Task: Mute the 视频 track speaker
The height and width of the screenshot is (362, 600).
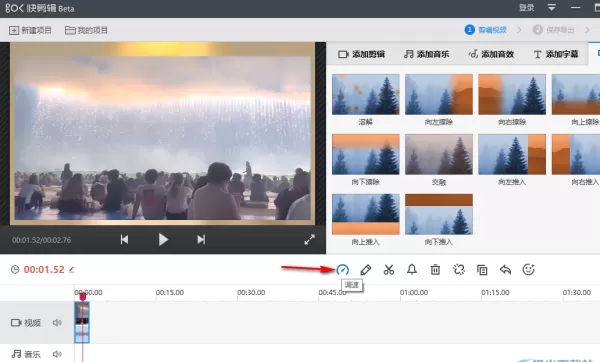Action: [x=57, y=323]
